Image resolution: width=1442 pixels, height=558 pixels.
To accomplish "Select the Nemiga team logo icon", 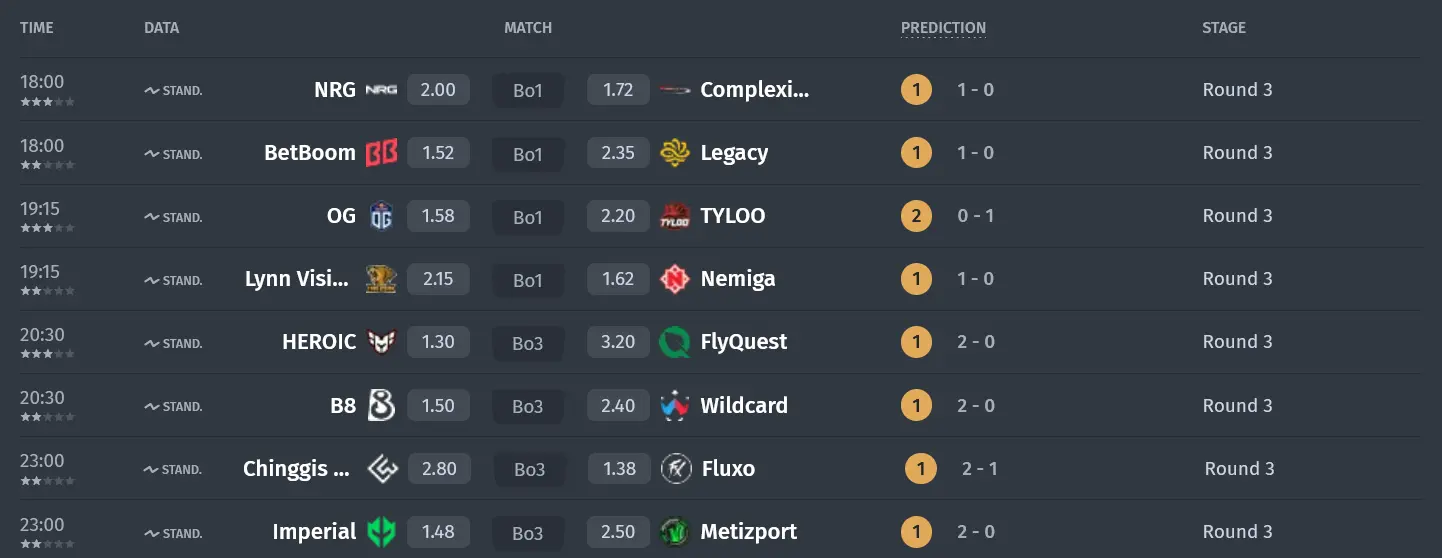I will [676, 279].
